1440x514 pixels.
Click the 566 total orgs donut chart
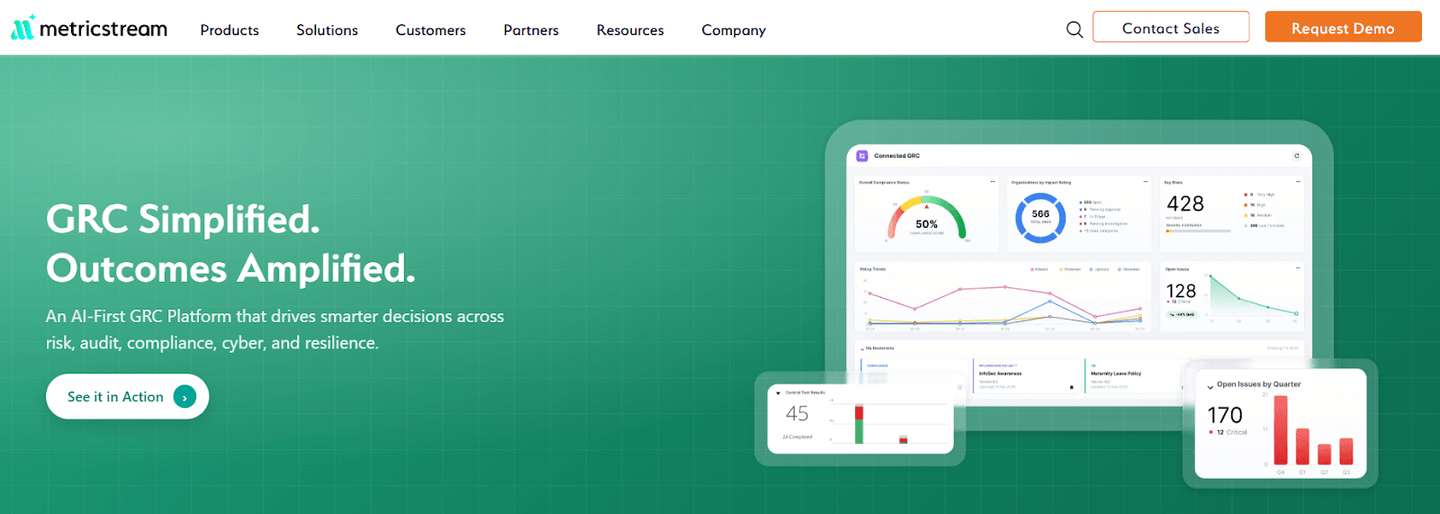pos(1041,217)
